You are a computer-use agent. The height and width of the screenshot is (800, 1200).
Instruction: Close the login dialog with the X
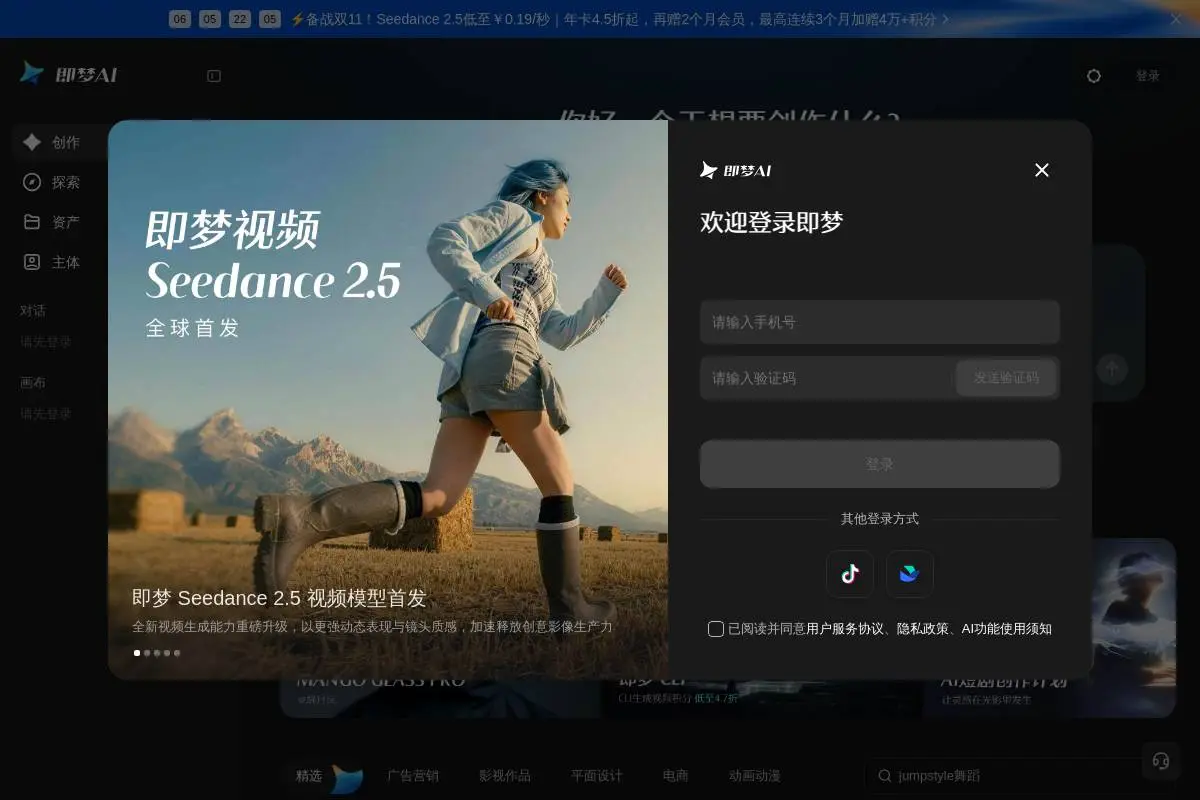(1042, 170)
